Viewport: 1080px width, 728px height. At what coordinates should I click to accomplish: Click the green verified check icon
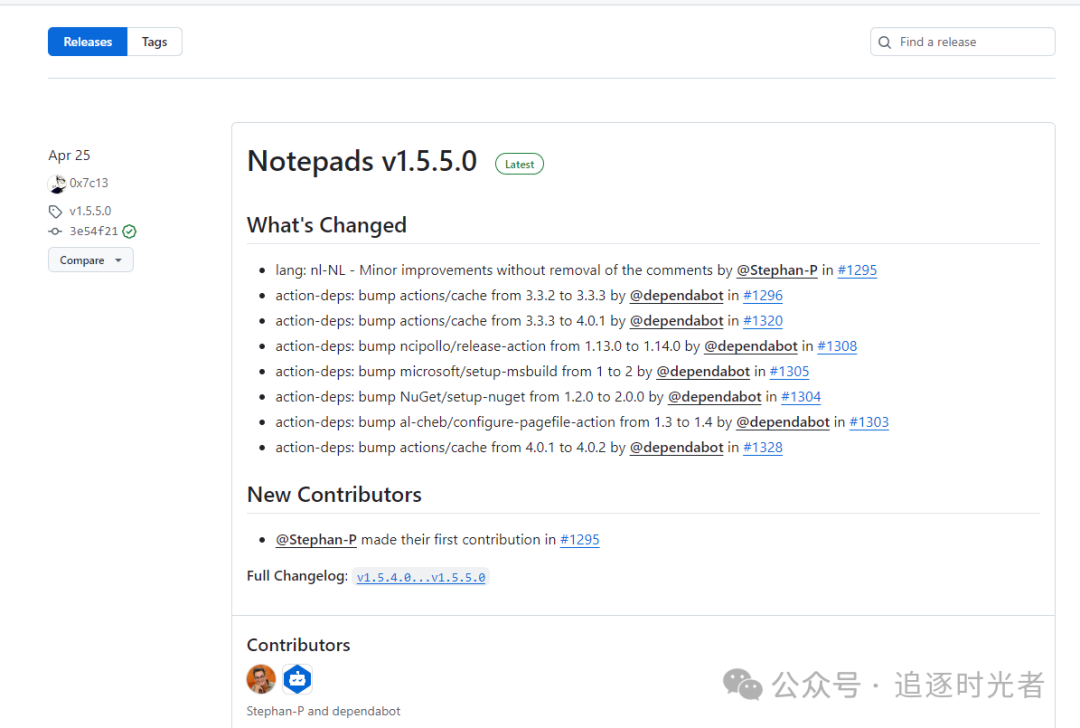coord(129,231)
